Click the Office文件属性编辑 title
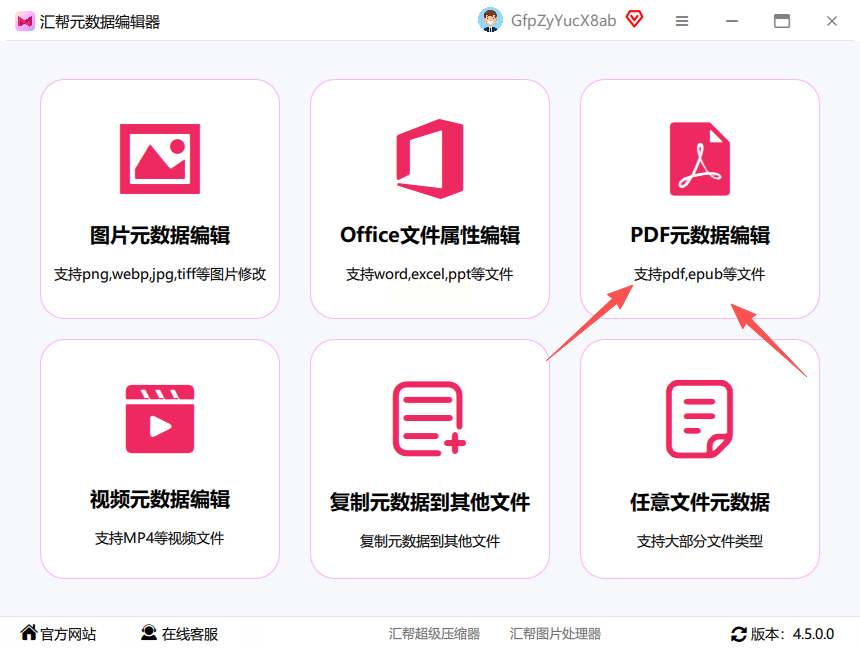 tap(430, 235)
